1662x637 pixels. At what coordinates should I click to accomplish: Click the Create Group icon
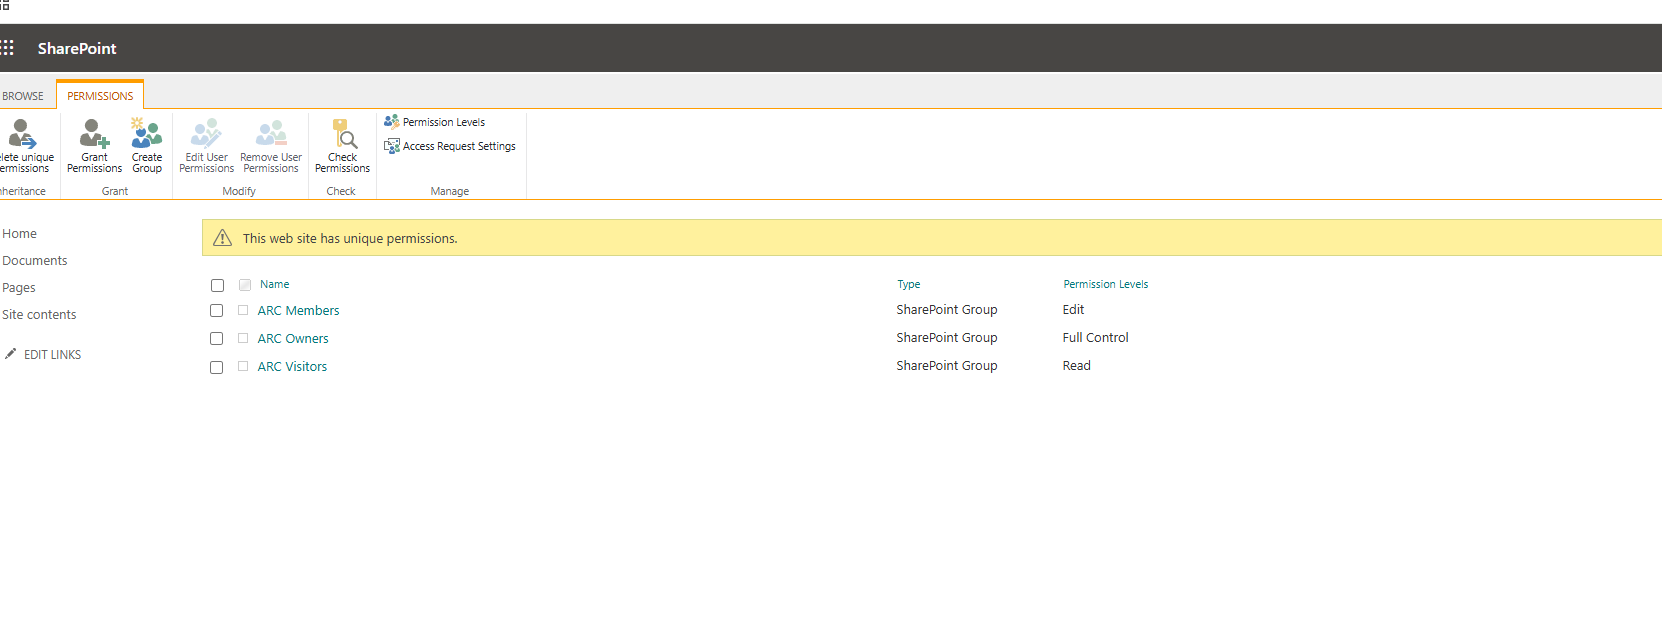147,134
